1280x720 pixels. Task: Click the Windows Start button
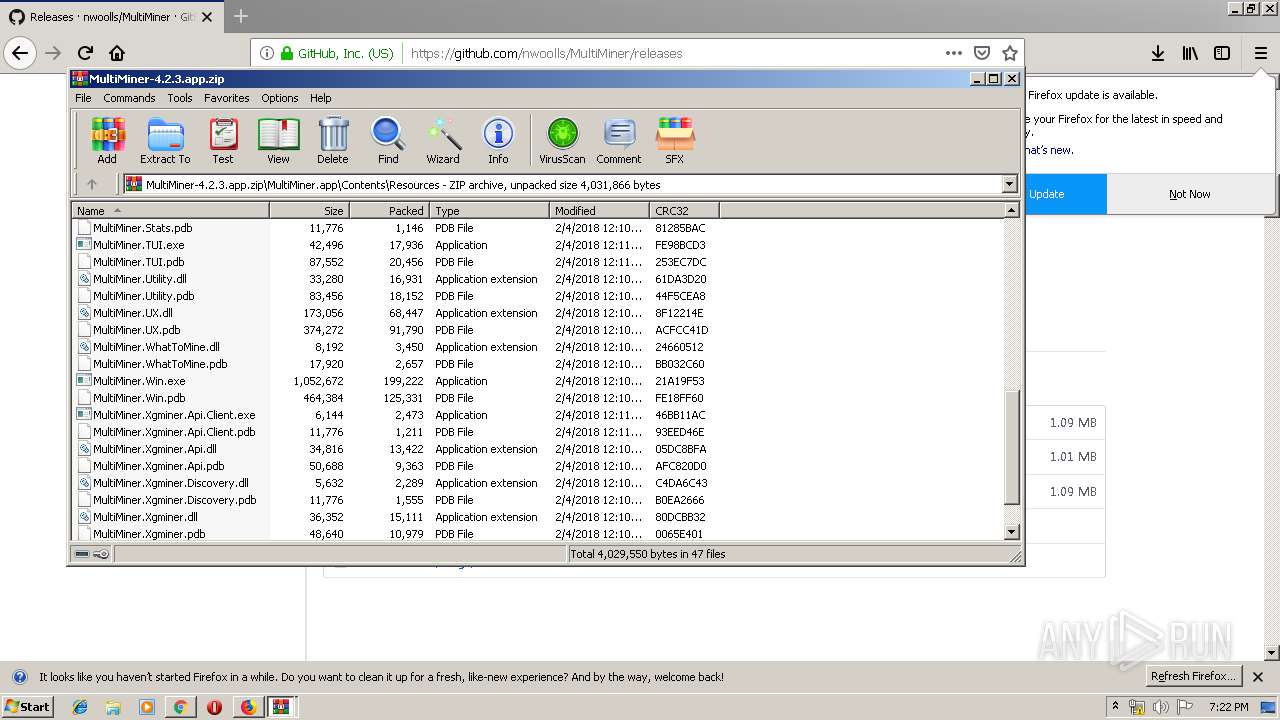(28, 707)
